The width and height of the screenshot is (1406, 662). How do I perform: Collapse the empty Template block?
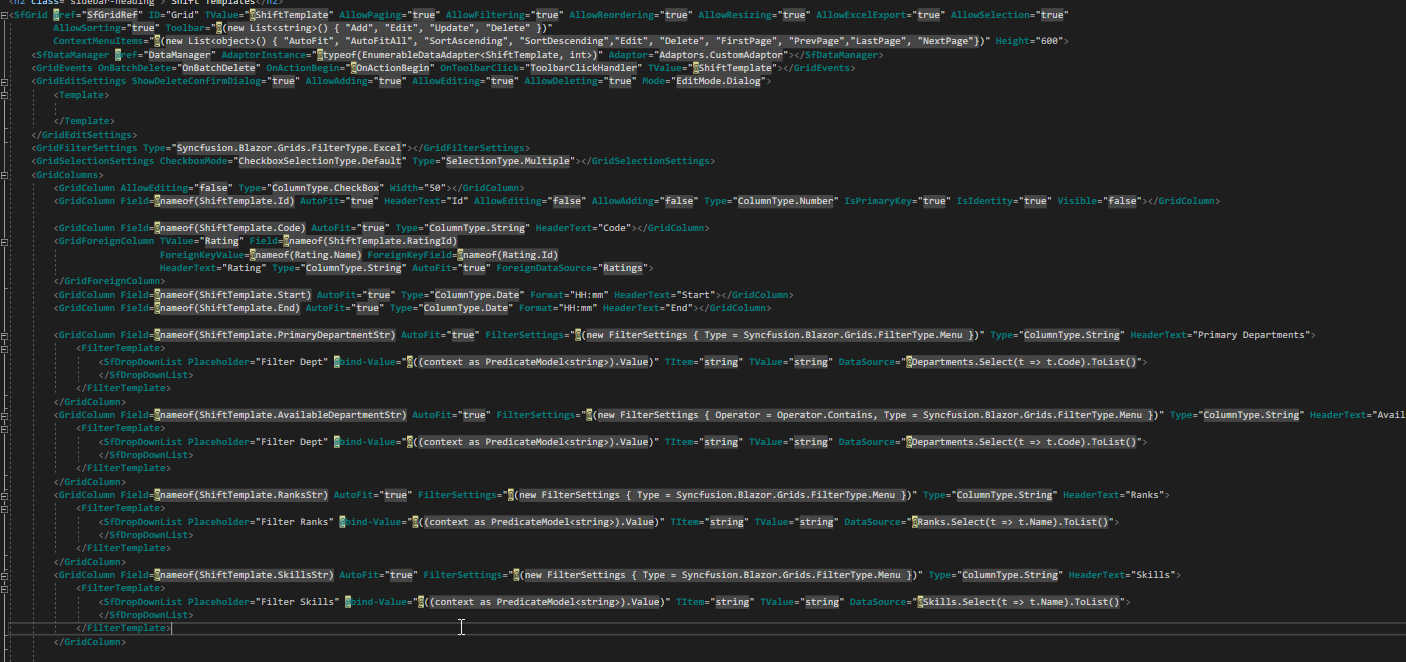(6, 94)
